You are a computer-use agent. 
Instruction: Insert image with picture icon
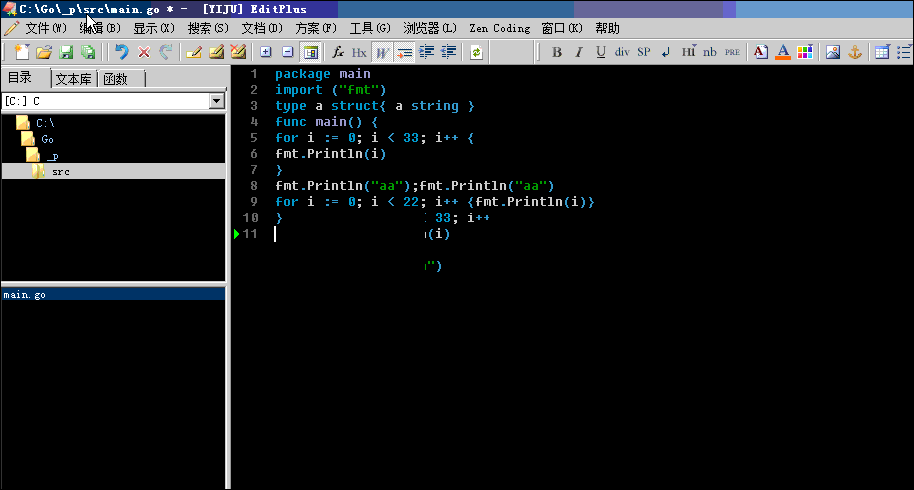[x=833, y=52]
